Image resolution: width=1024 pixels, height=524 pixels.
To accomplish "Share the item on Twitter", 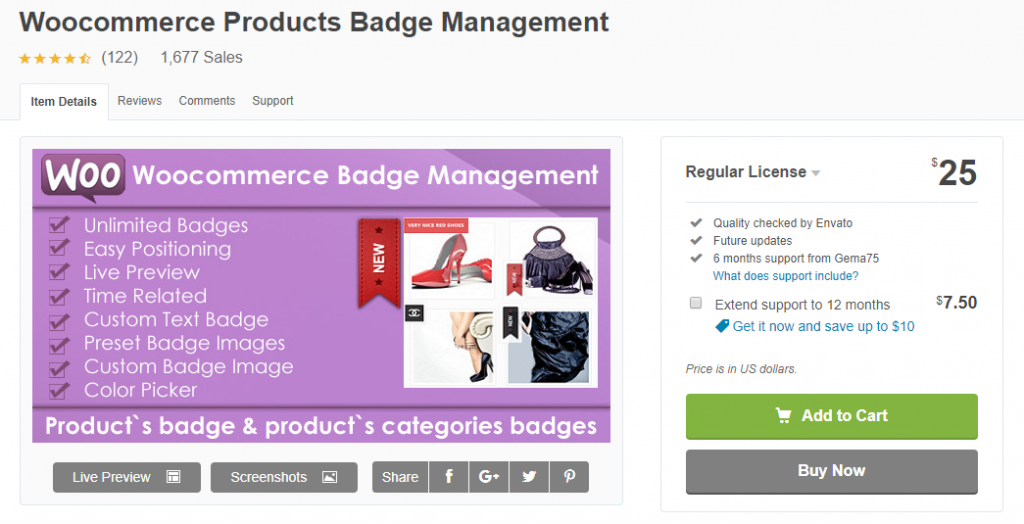I will (x=529, y=477).
